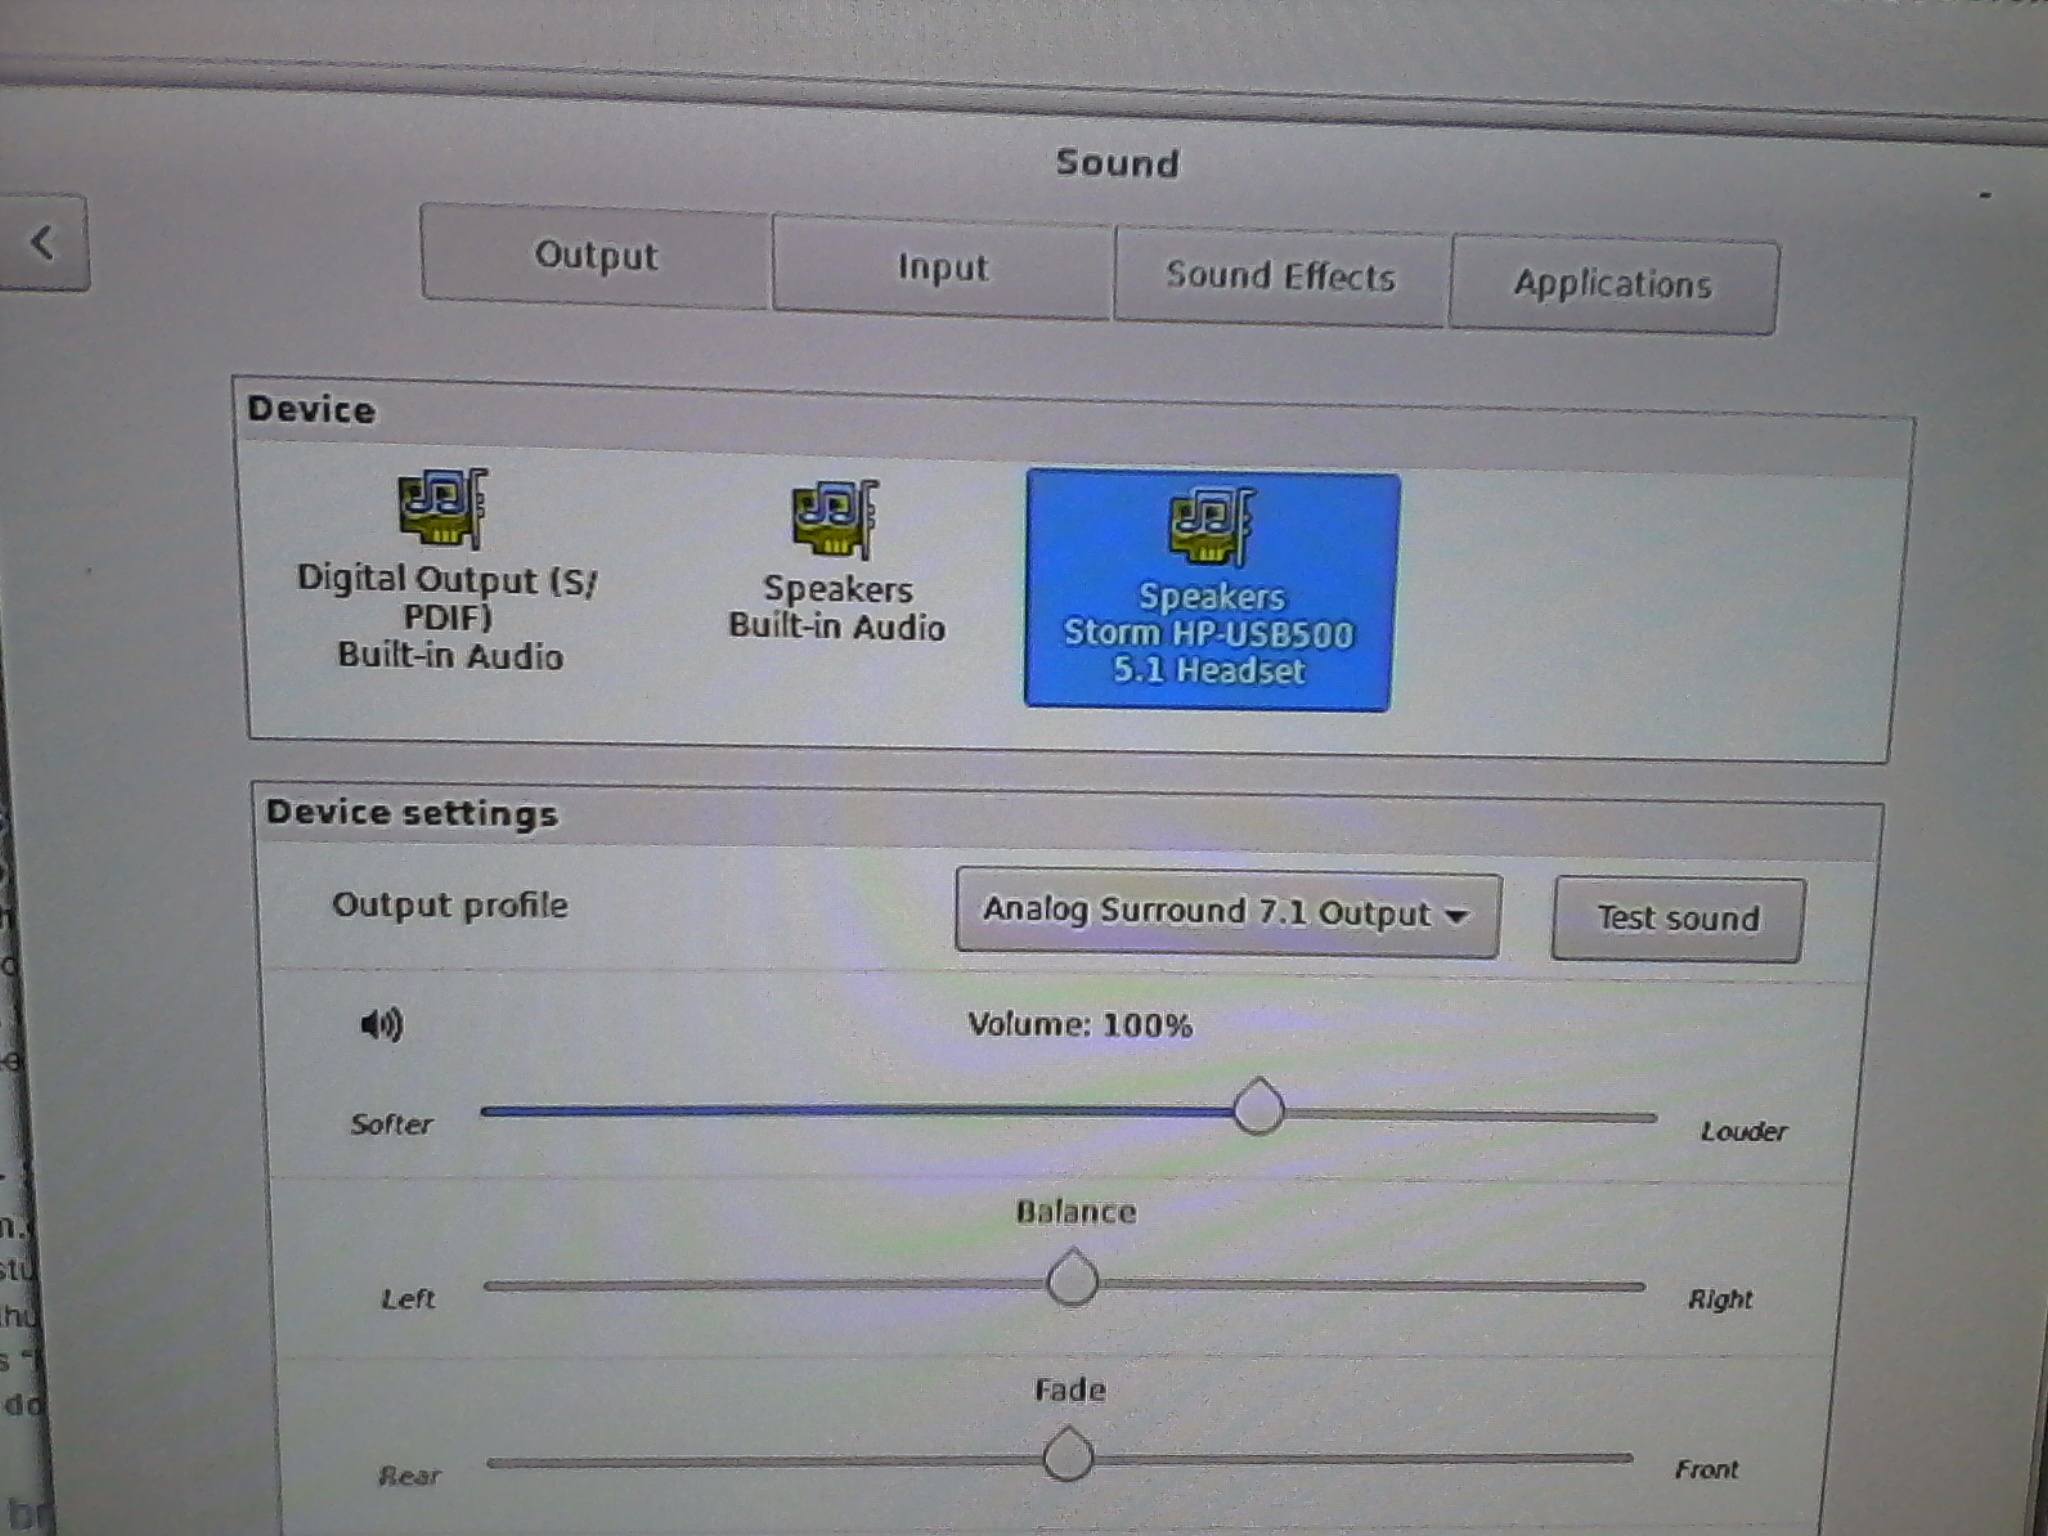Screen dimensions: 2048x1536
Task: Open the Sound Effects tab
Action: point(1280,277)
